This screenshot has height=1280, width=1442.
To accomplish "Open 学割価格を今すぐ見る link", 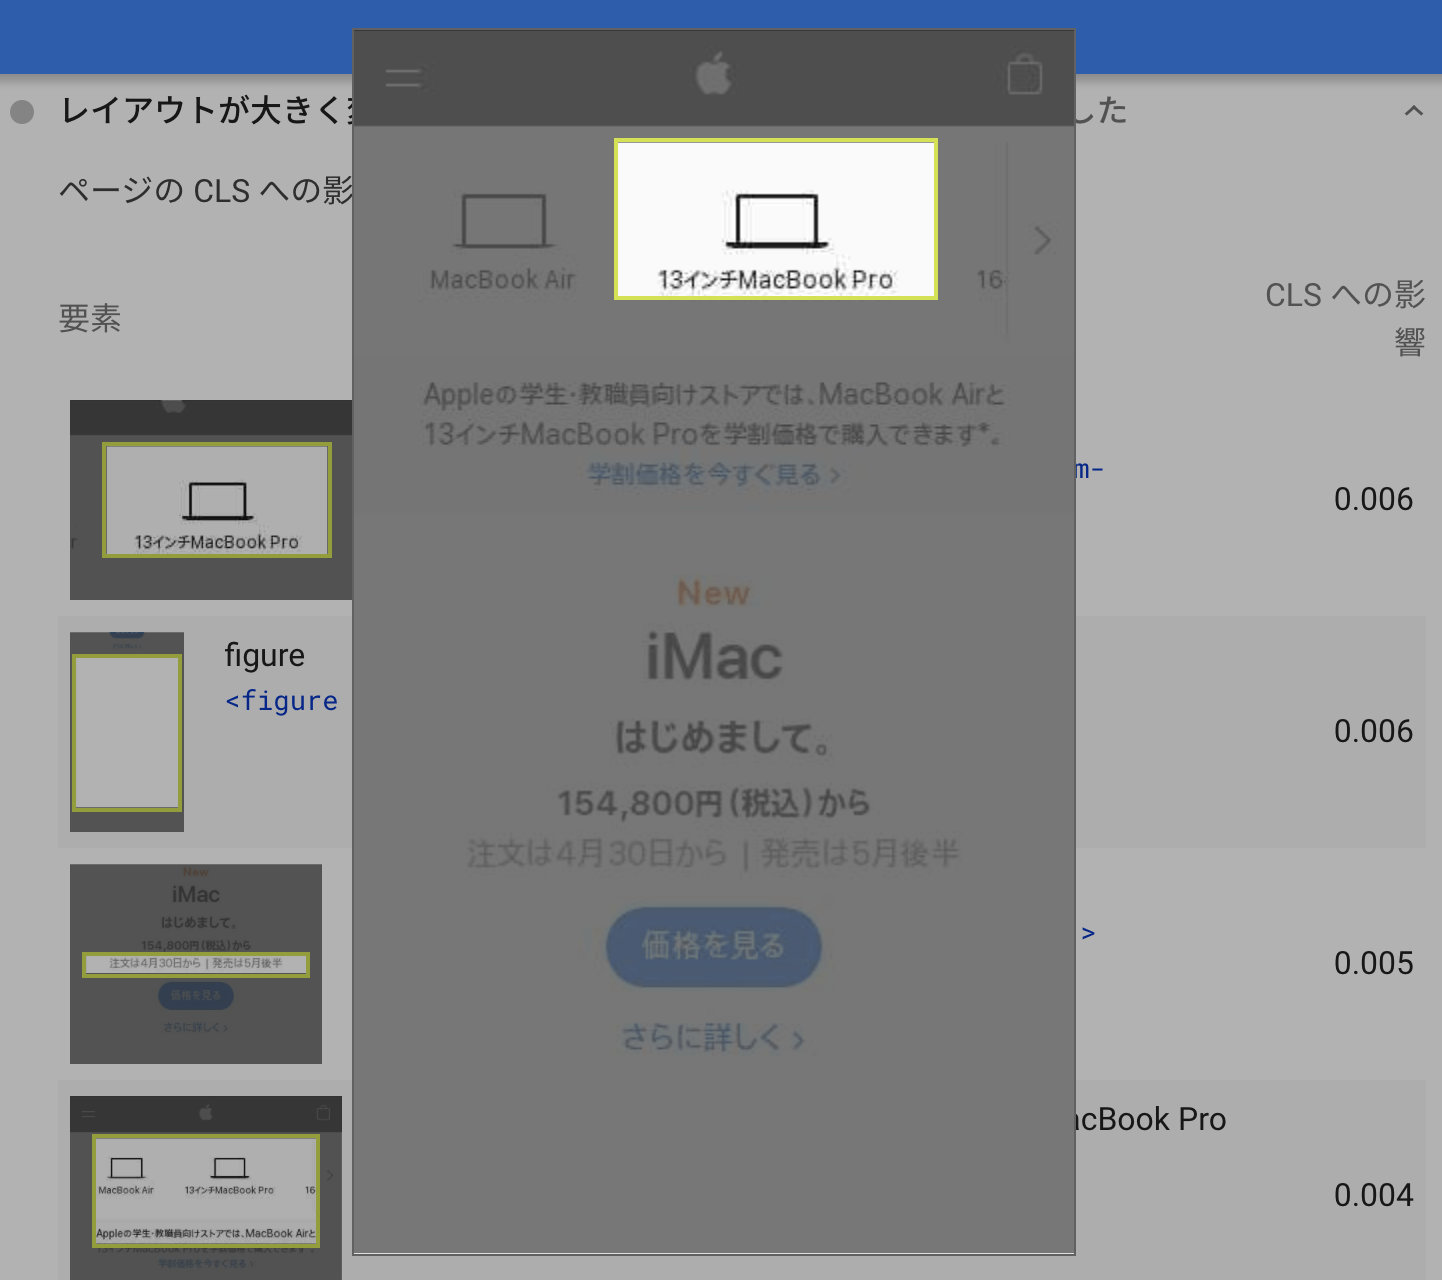I will coord(713,474).
